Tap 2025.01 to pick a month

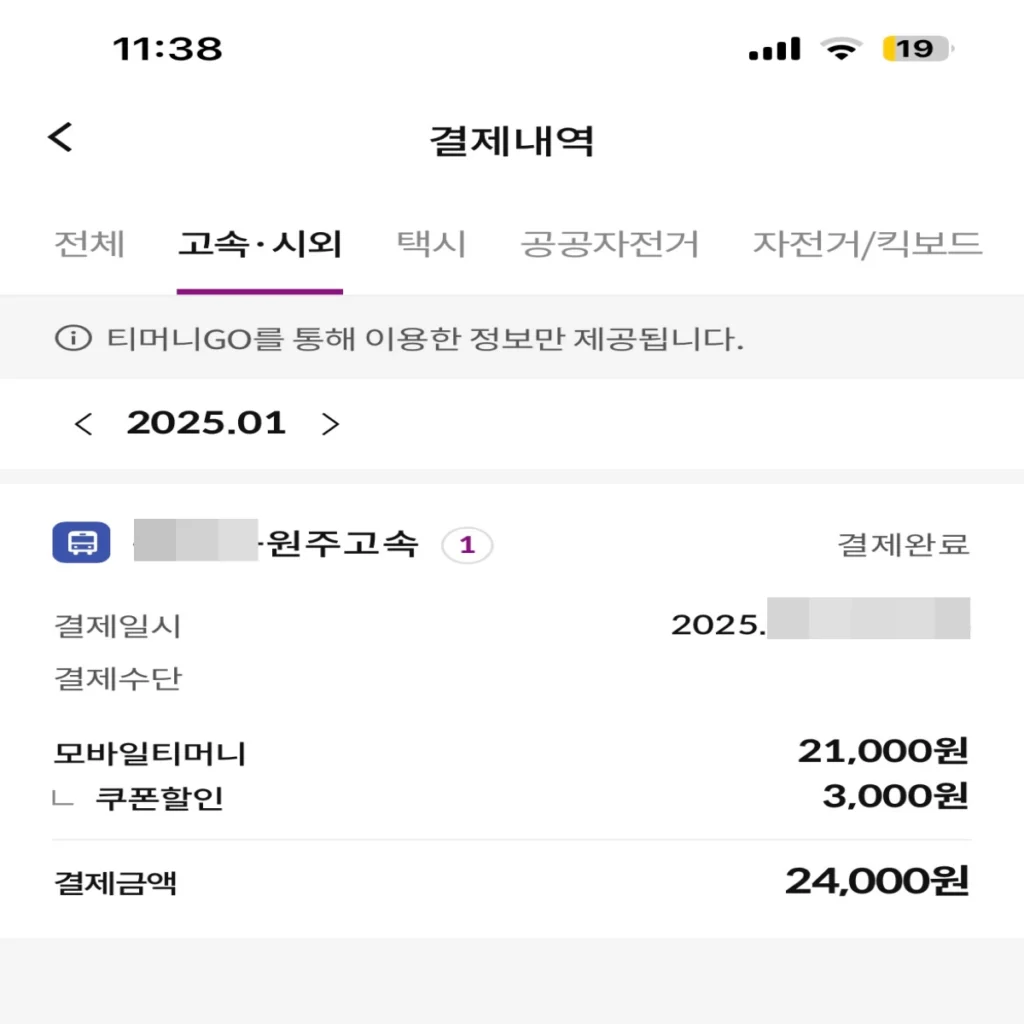point(206,424)
